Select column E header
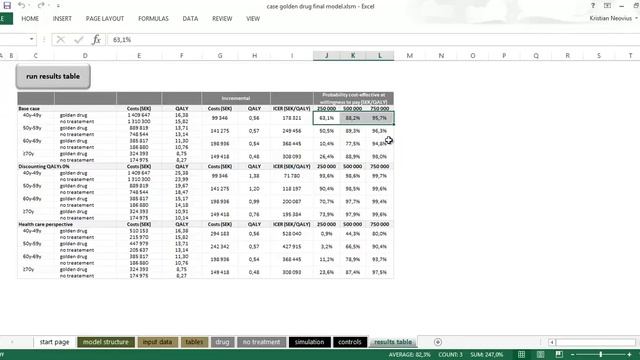The width and height of the screenshot is (640, 360). click(x=139, y=56)
